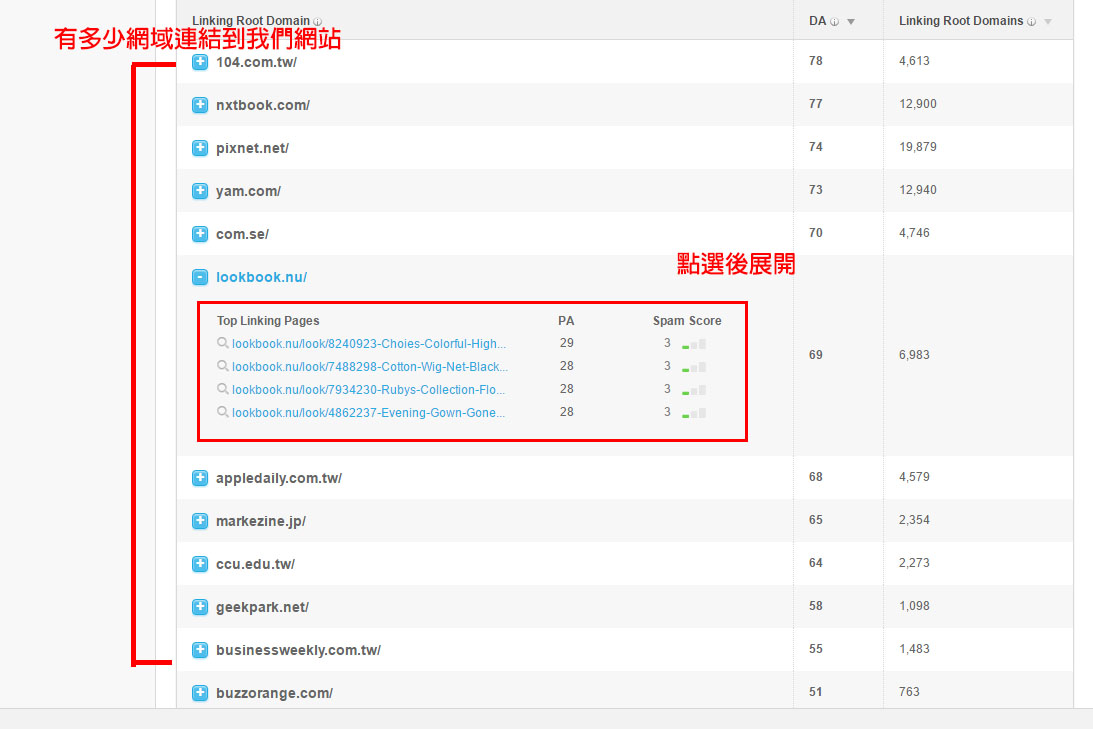1093x729 pixels.
Task: Click spam score bar for 4862237-Evening-Gown row
Action: click(x=694, y=413)
